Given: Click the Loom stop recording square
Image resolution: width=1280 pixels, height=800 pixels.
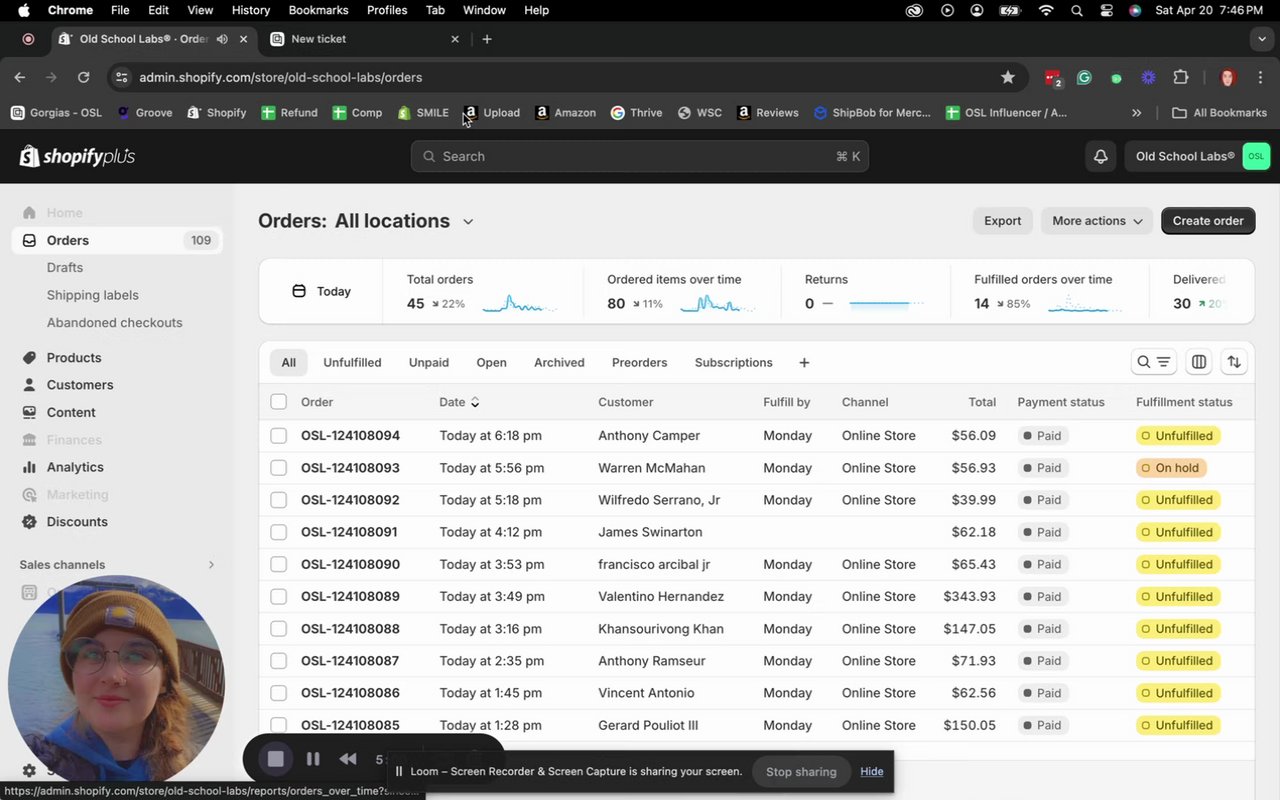Looking at the screenshot, I should (x=276, y=759).
